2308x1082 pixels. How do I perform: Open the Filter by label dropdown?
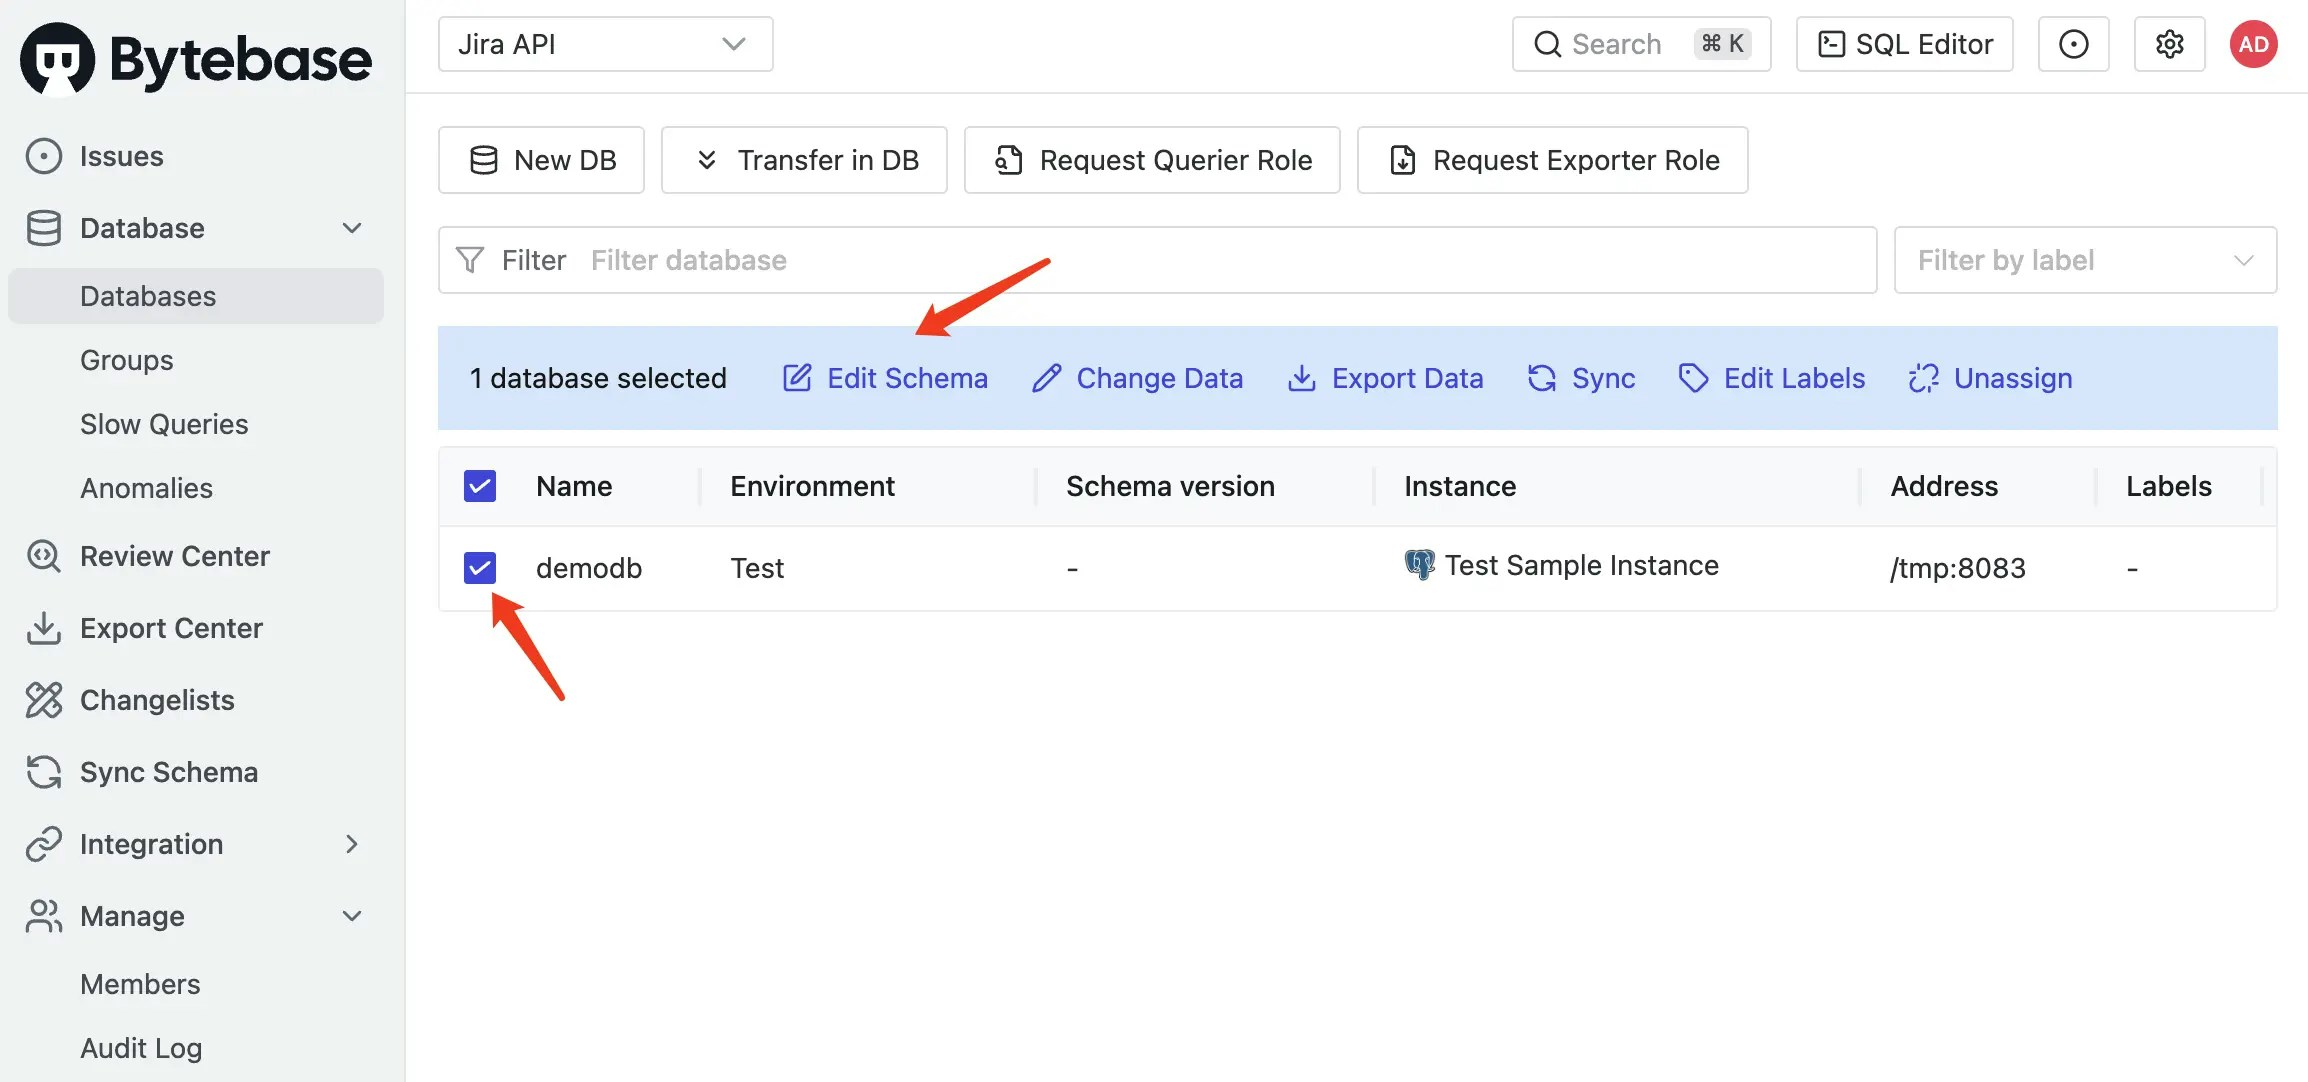(x=2085, y=260)
